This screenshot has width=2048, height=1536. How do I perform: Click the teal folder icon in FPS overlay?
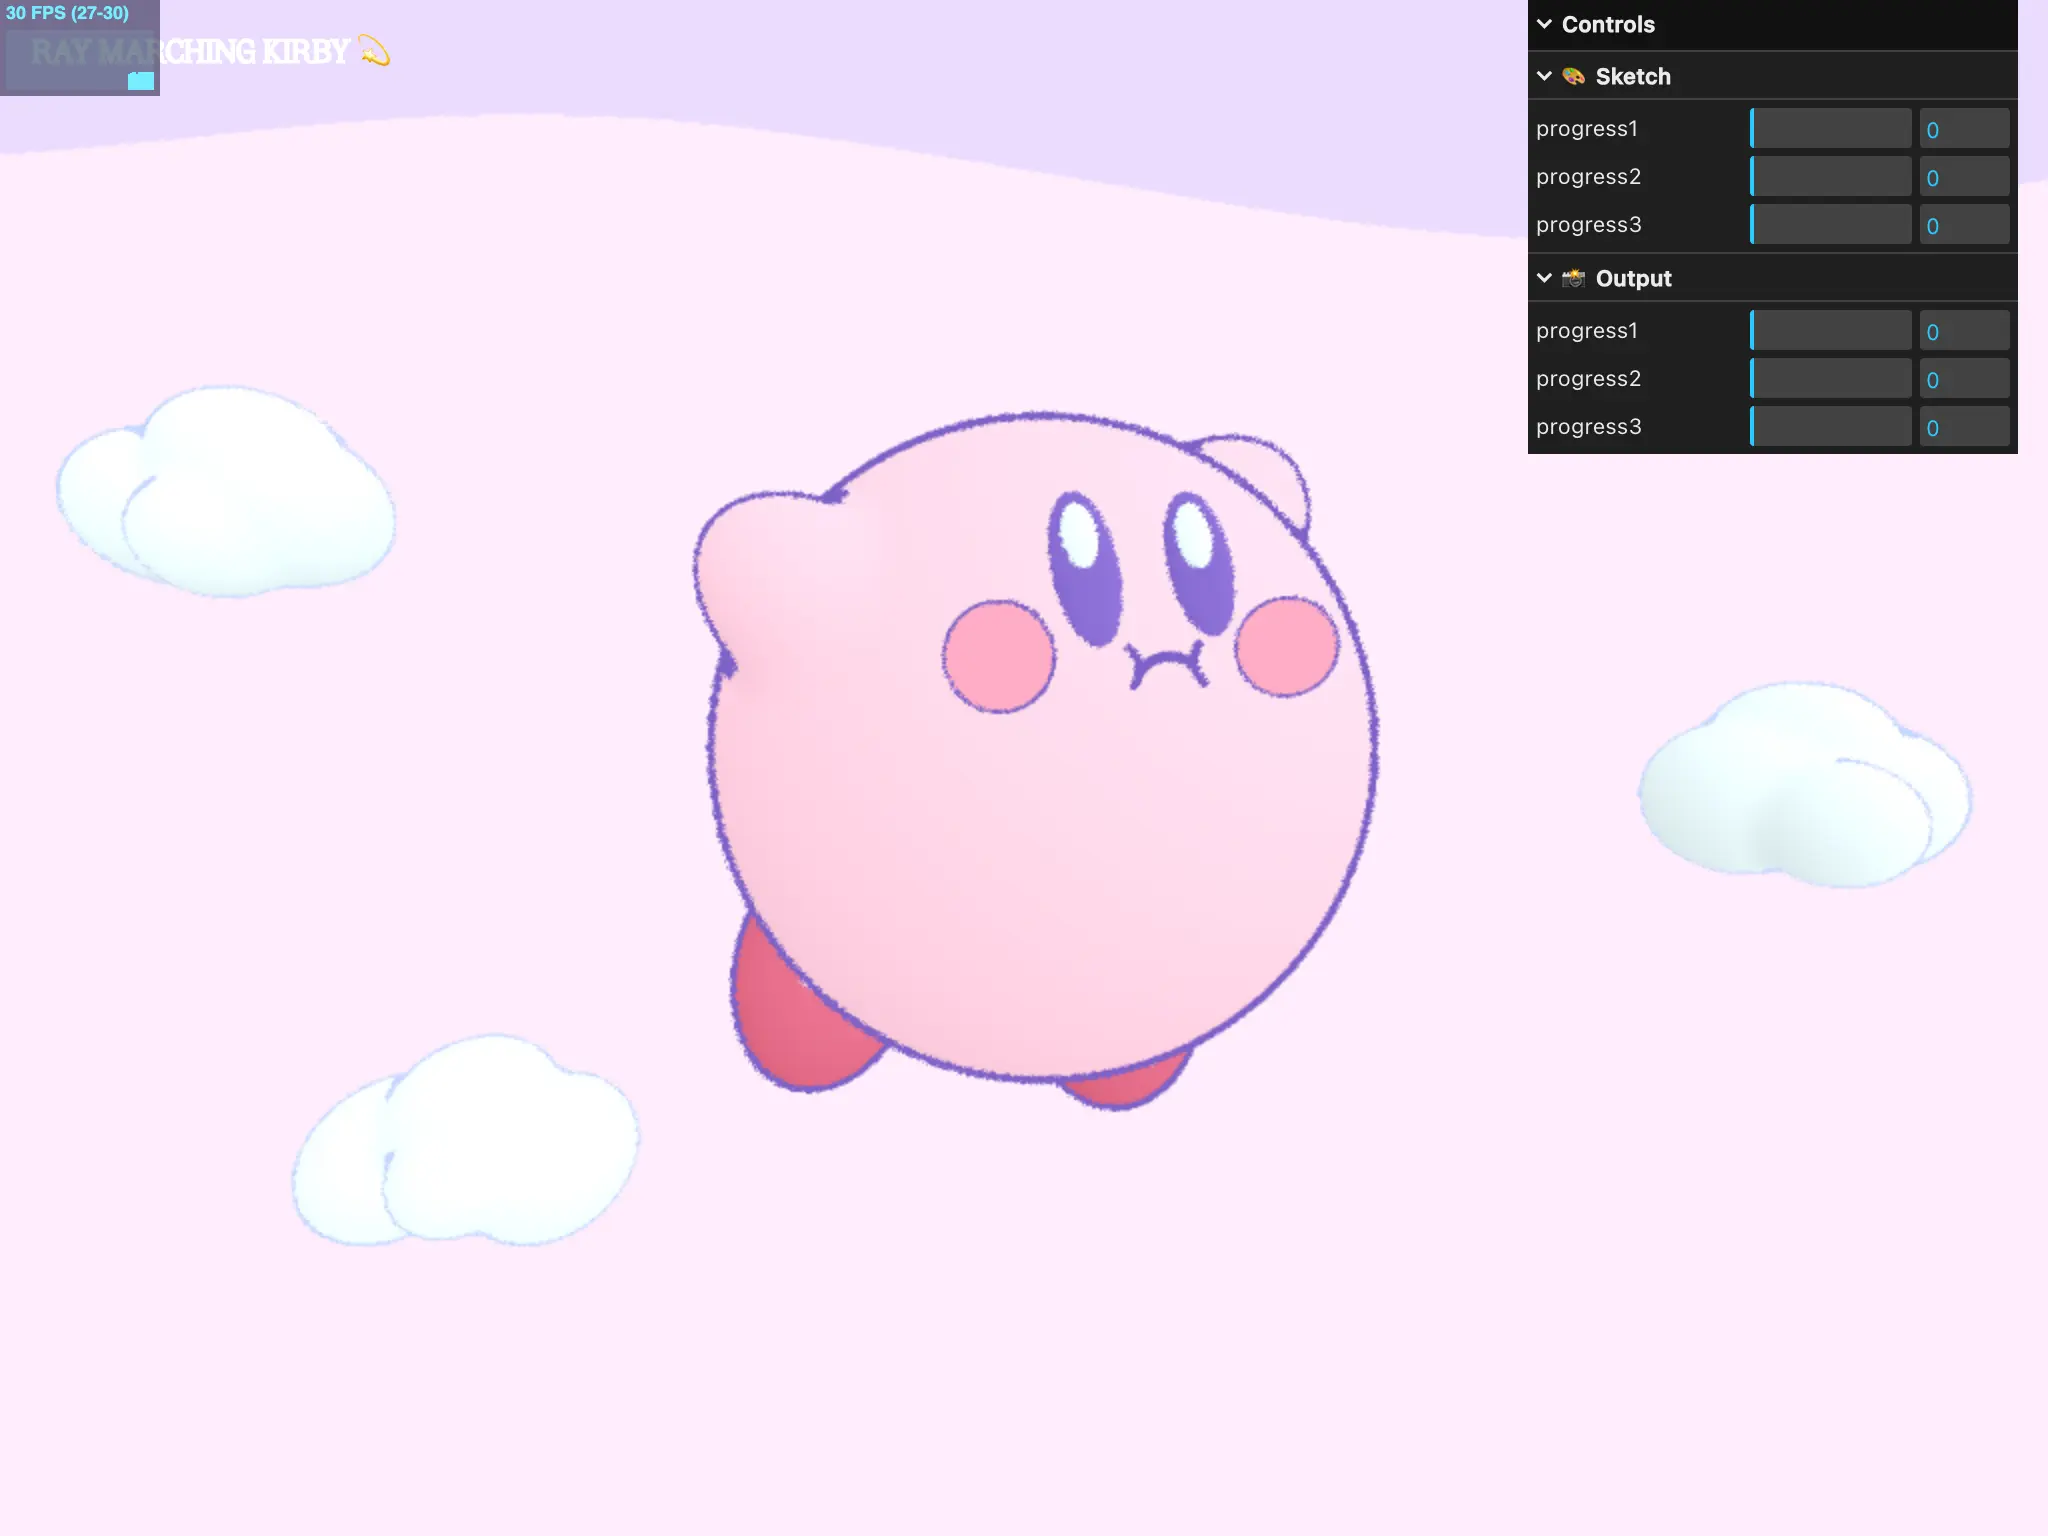140,81
